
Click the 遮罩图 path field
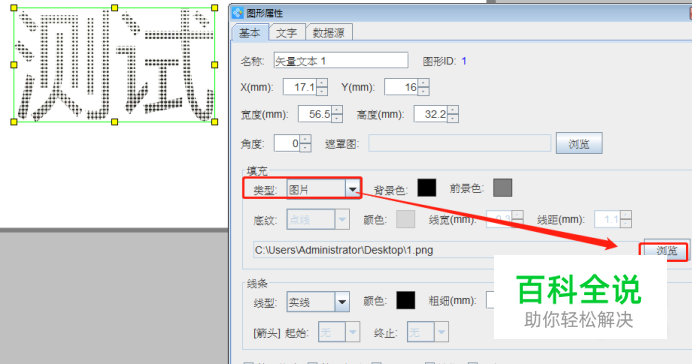point(460,143)
